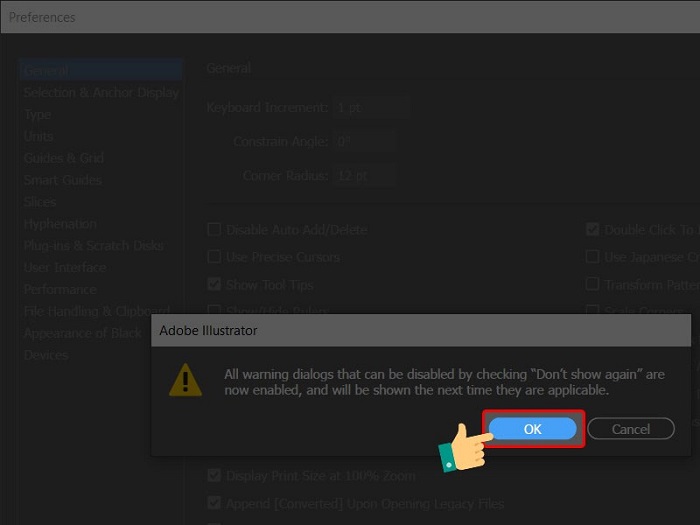Screen dimensions: 700x525
Task: Select Units in the preferences sidebar
Action: [x=38, y=136]
